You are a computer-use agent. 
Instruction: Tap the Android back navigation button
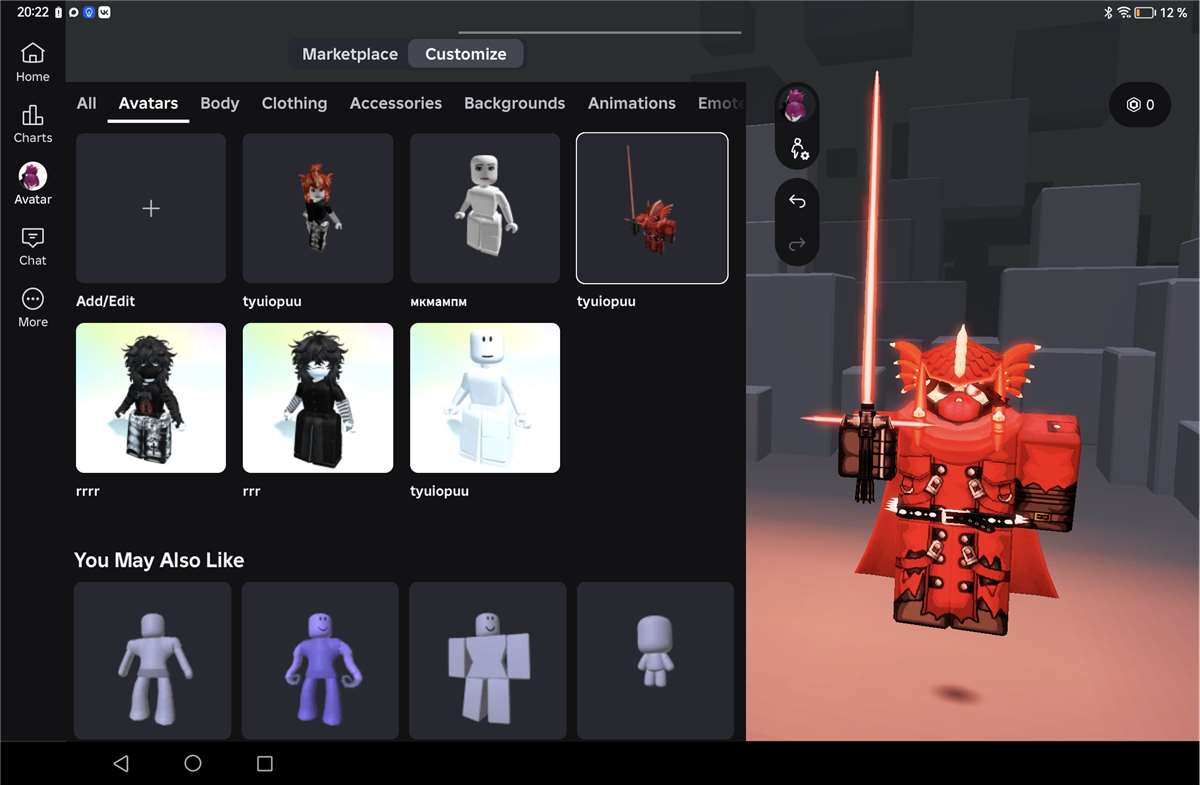121,763
